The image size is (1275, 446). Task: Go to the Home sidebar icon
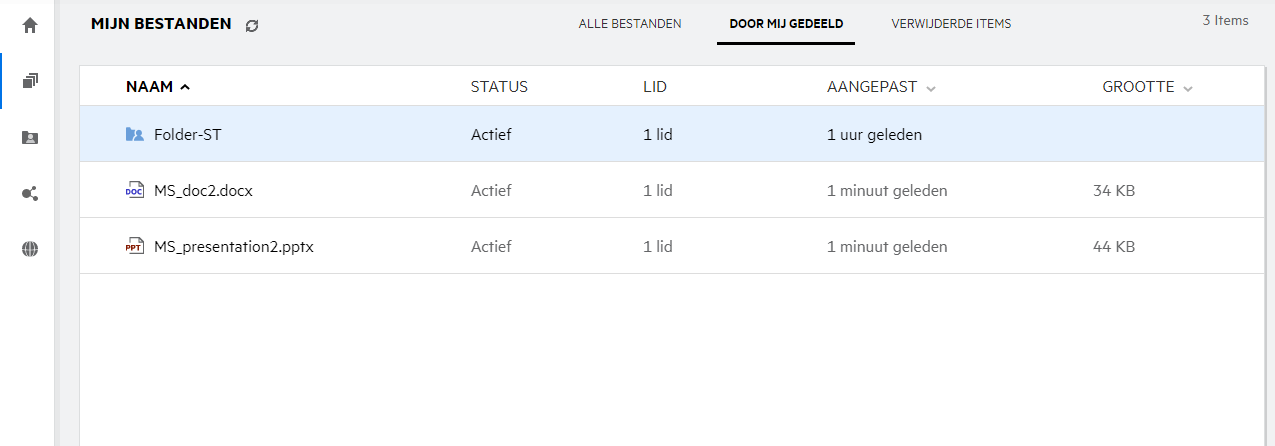click(29, 26)
